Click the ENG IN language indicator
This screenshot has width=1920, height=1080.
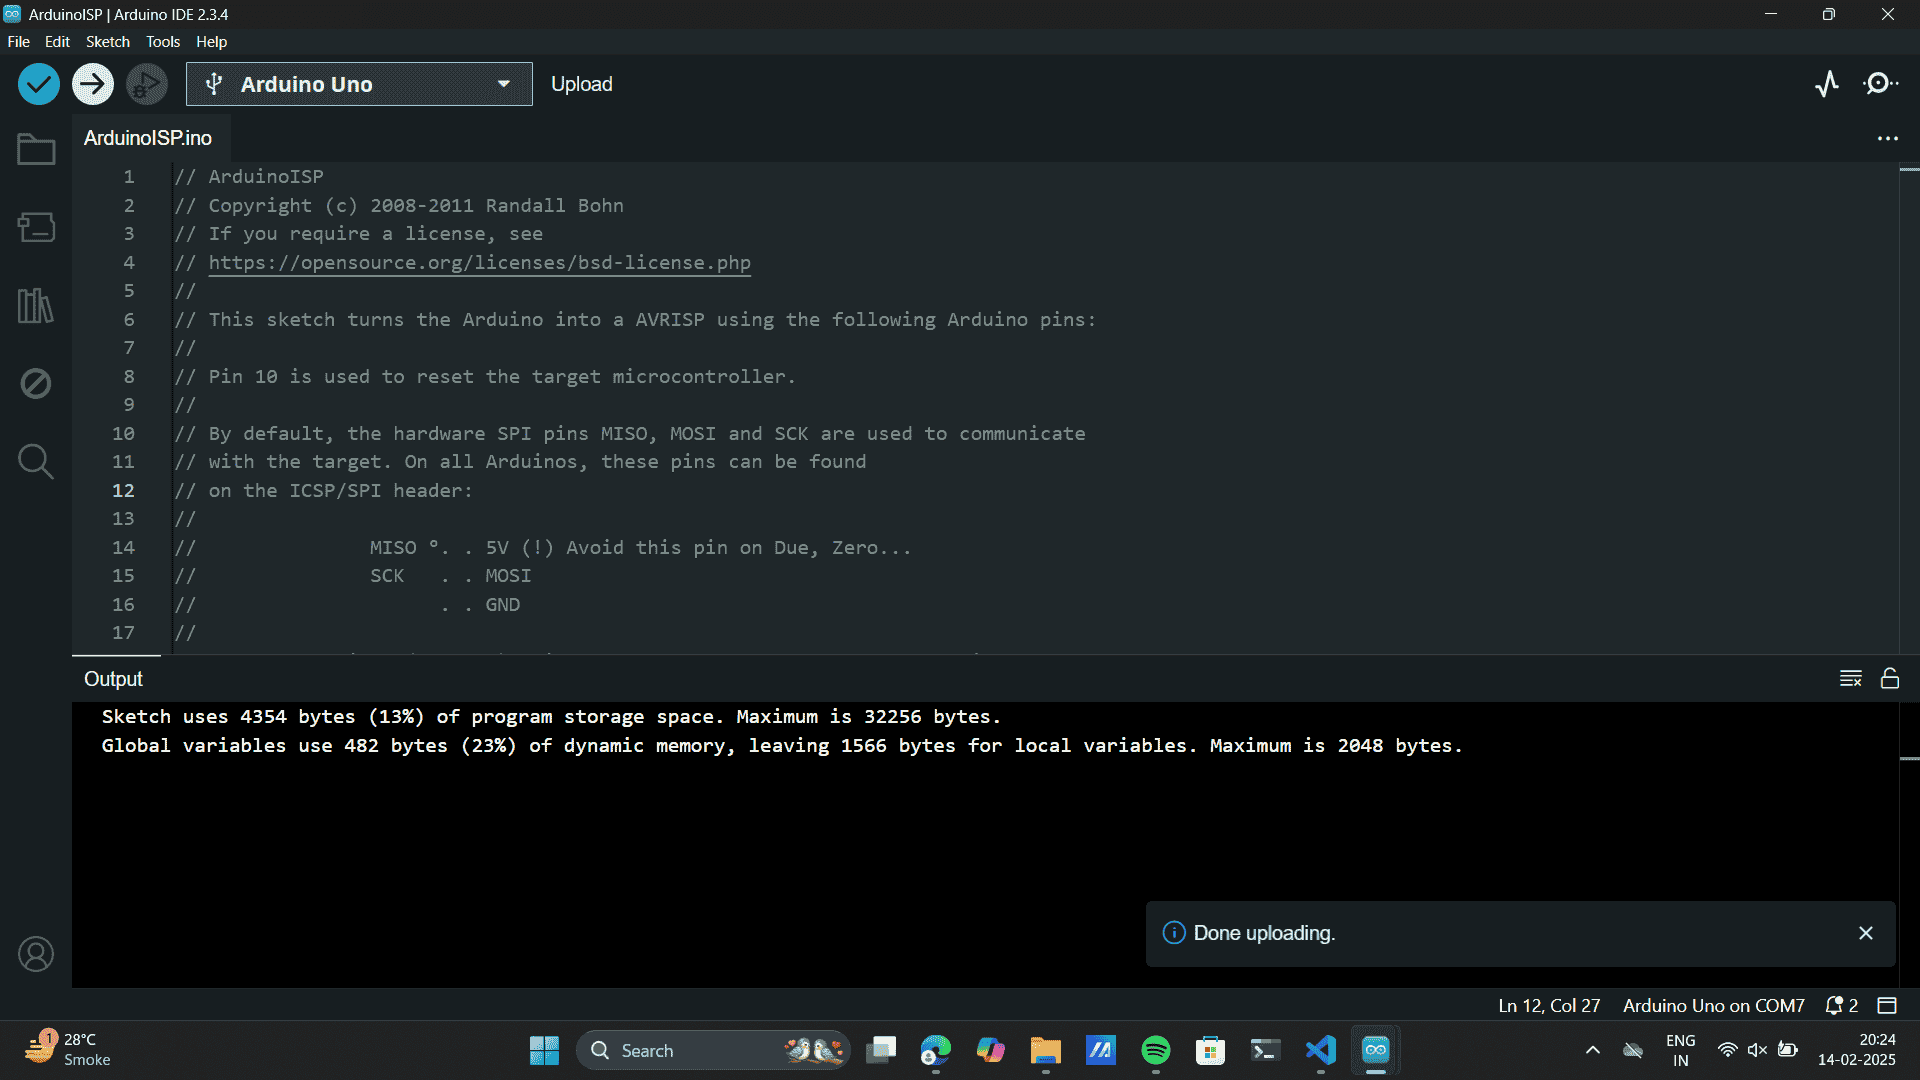(x=1681, y=1050)
